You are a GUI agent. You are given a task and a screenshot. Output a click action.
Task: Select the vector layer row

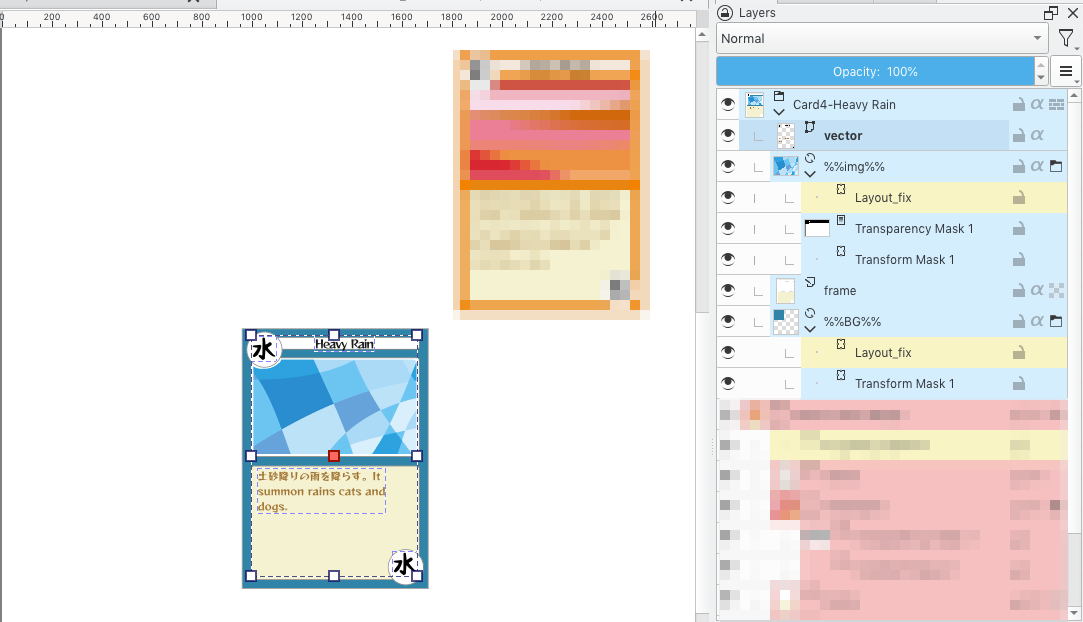pyautogui.click(x=903, y=135)
